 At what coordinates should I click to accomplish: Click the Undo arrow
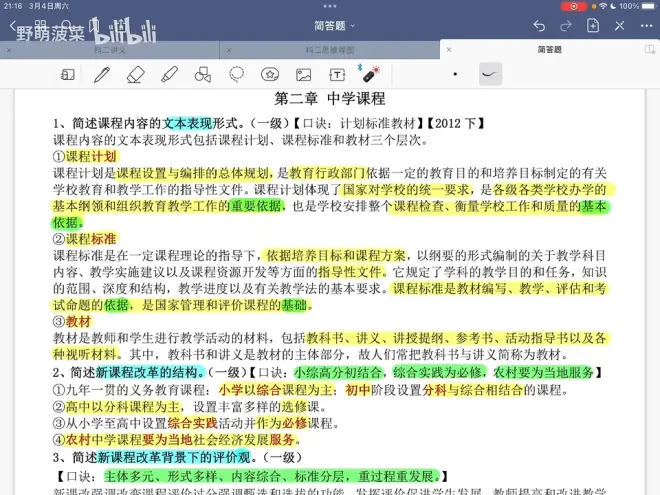click(x=540, y=25)
